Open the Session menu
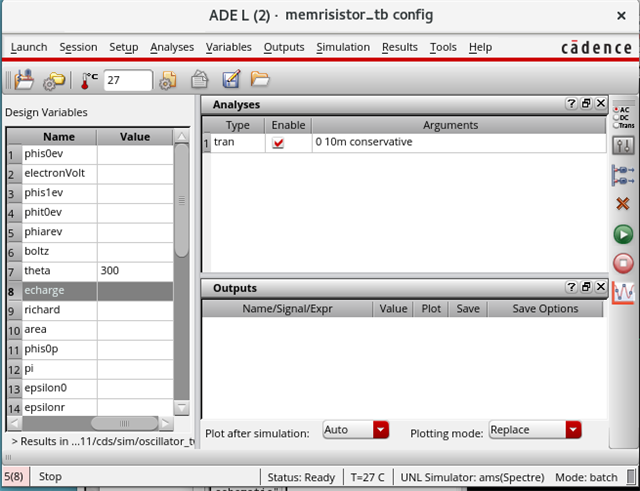The image size is (640, 491). 78,47
